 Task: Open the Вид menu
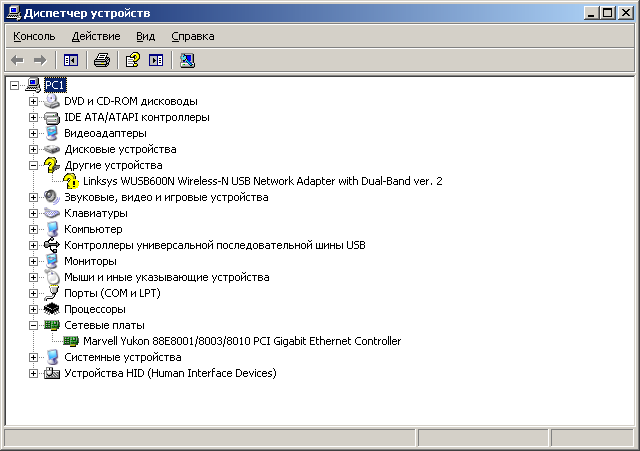pos(145,36)
